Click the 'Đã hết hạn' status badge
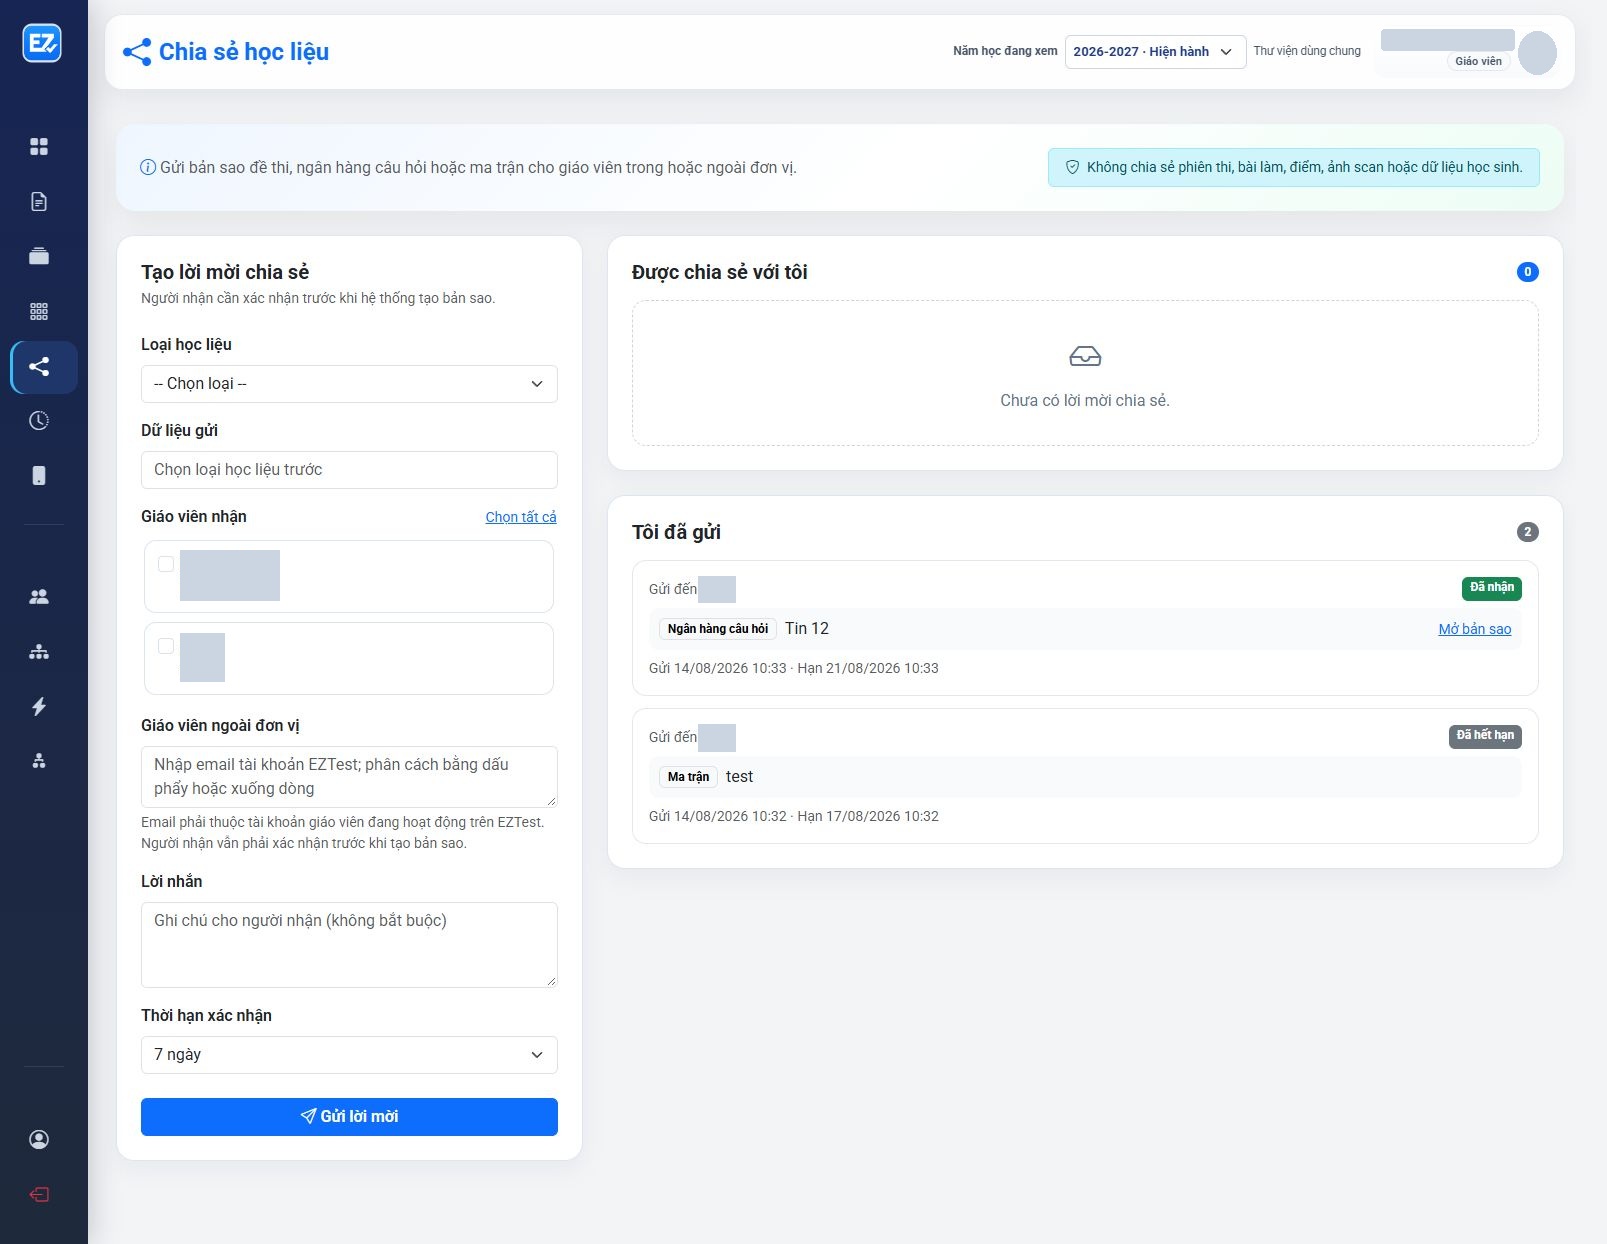The width and height of the screenshot is (1607, 1244). coord(1485,736)
